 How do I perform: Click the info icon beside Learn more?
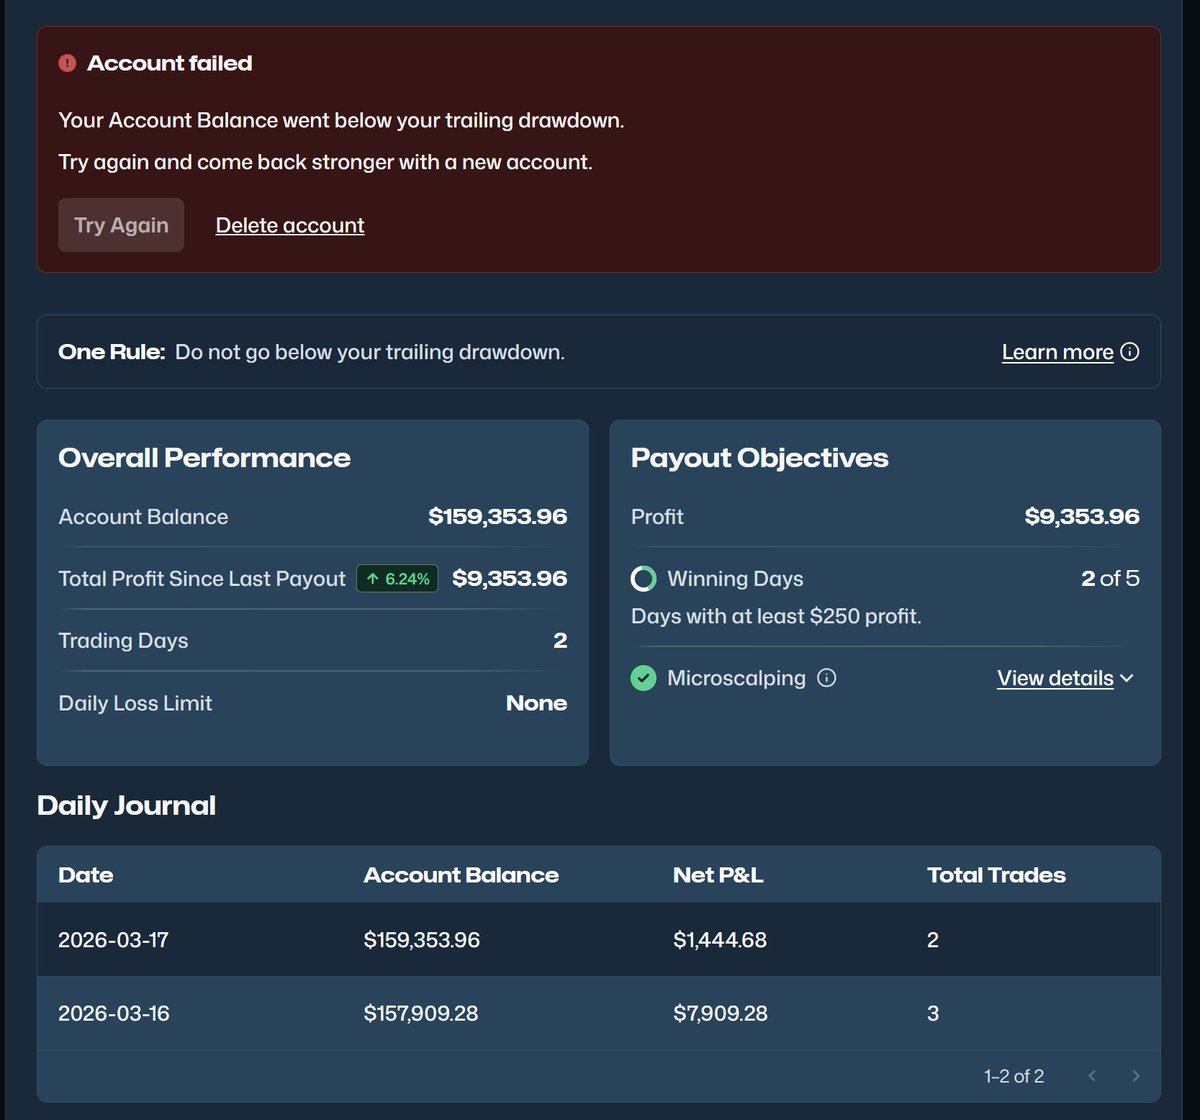1130,352
